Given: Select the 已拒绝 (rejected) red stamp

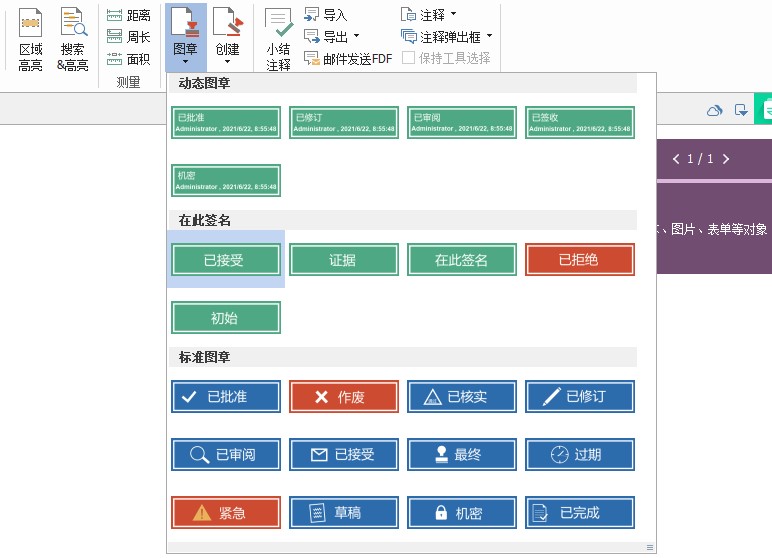Looking at the screenshot, I should pyautogui.click(x=580, y=260).
